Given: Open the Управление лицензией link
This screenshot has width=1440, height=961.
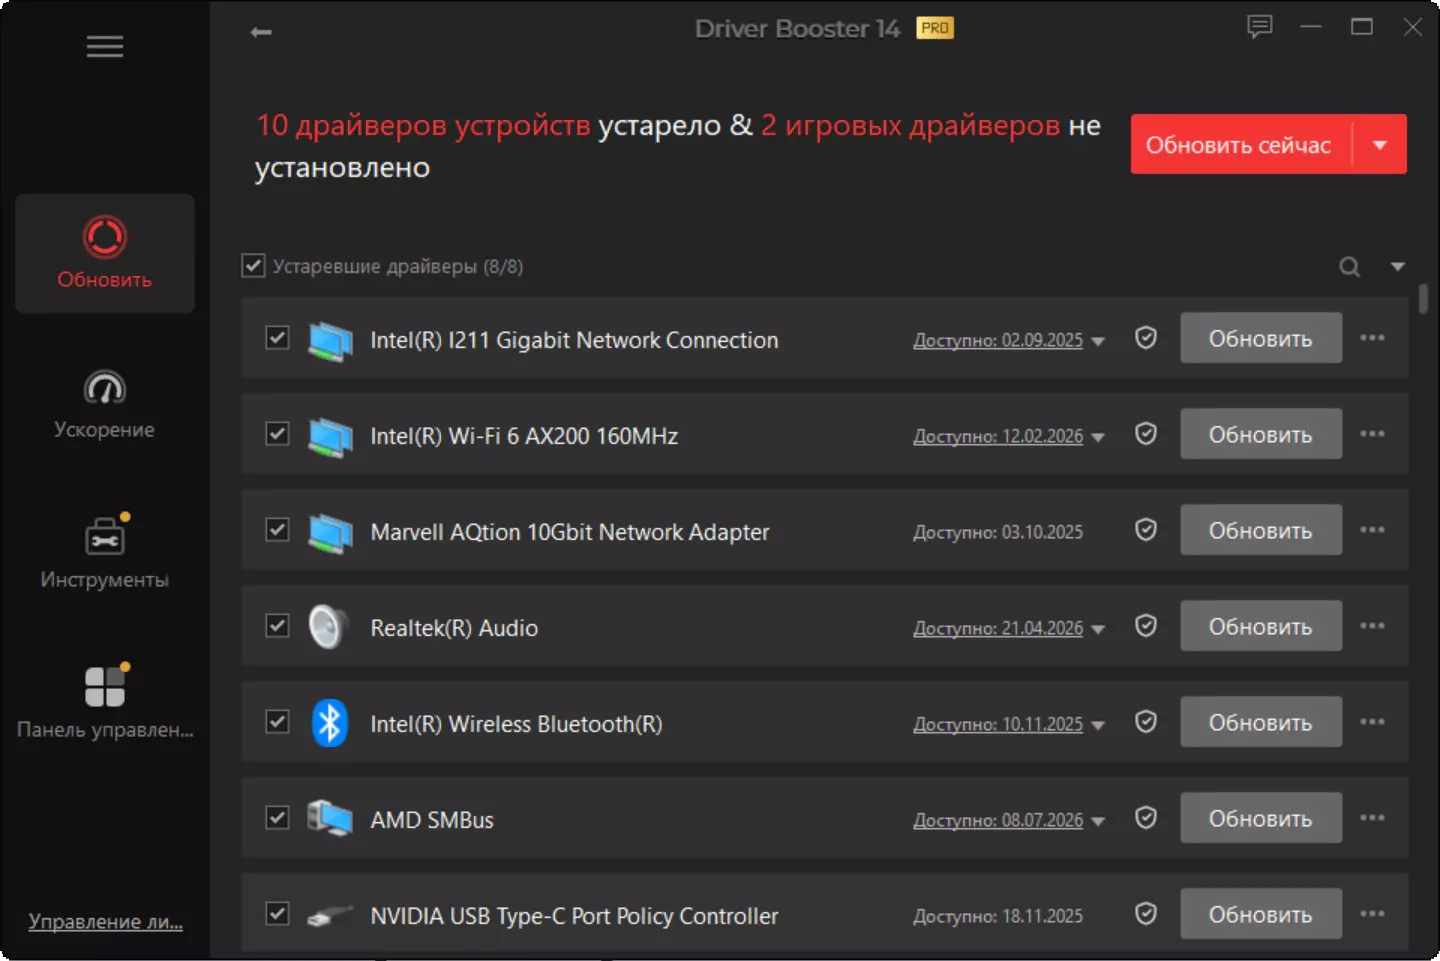Looking at the screenshot, I should point(105,921).
